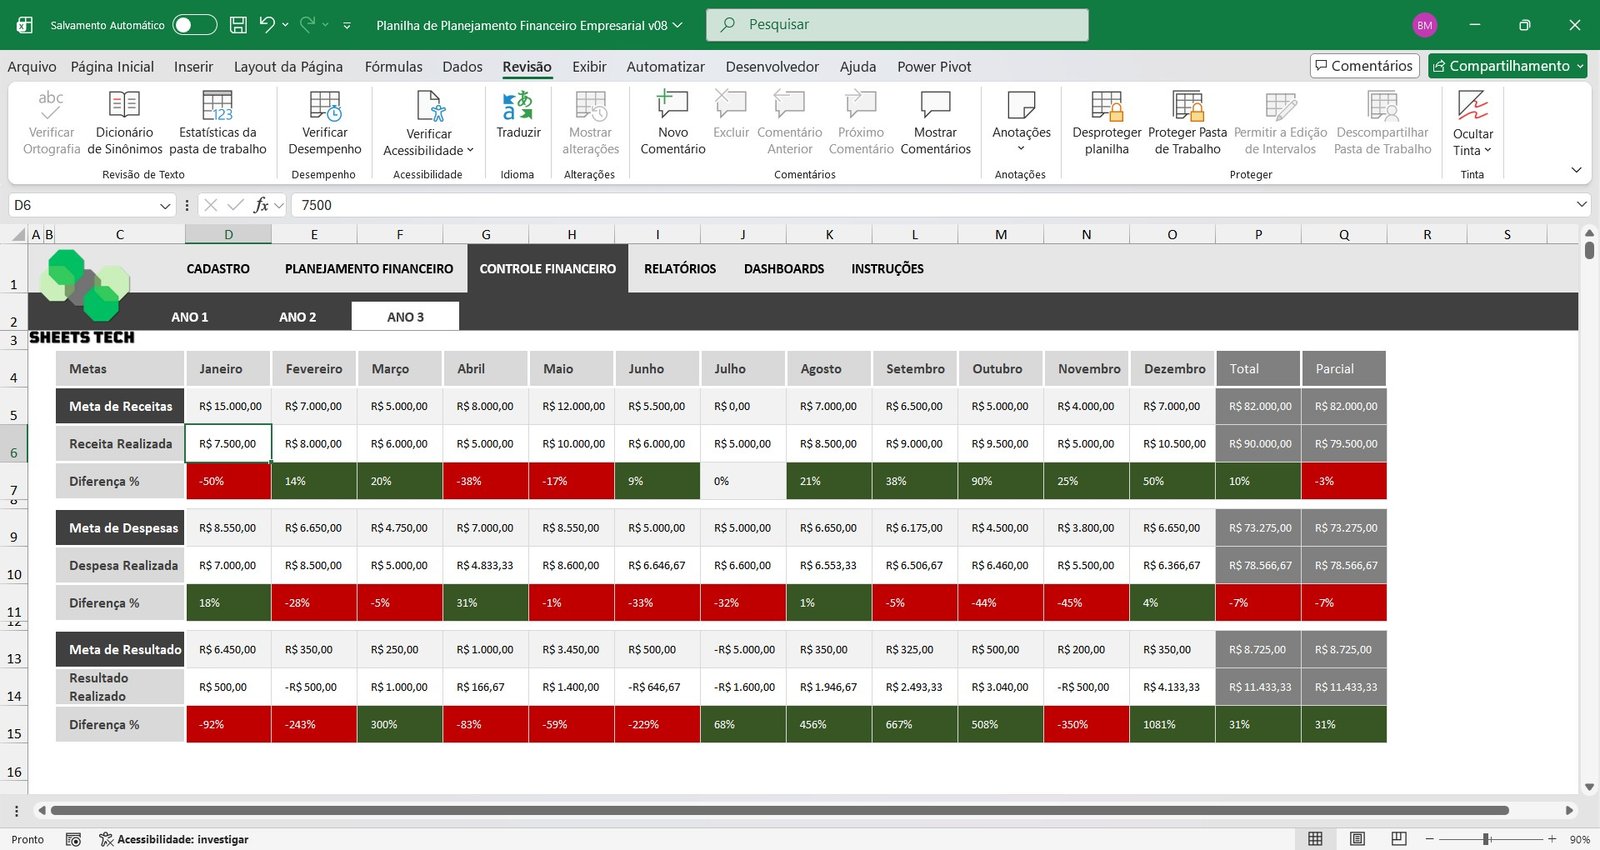1600x850 pixels.
Task: Open the Name Box dropdown arrow
Action: [x=165, y=205]
